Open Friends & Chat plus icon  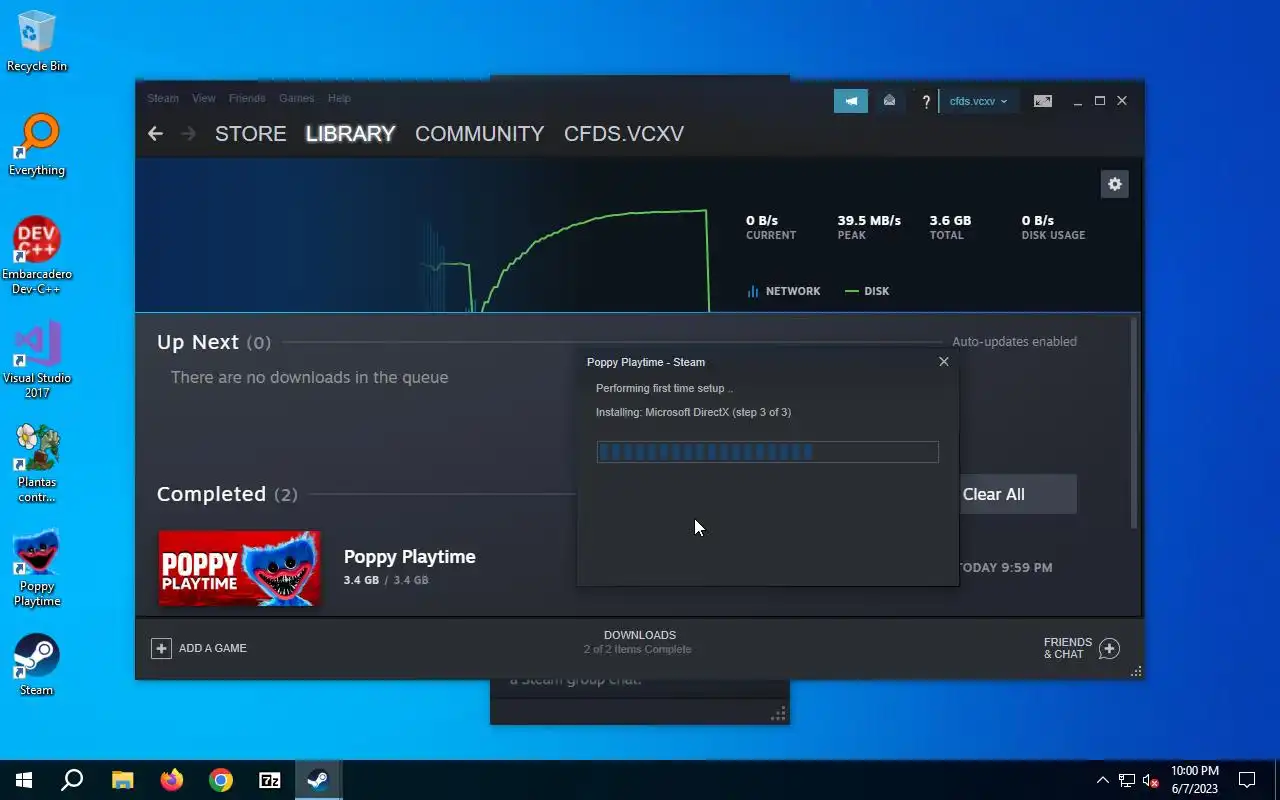(x=1109, y=648)
